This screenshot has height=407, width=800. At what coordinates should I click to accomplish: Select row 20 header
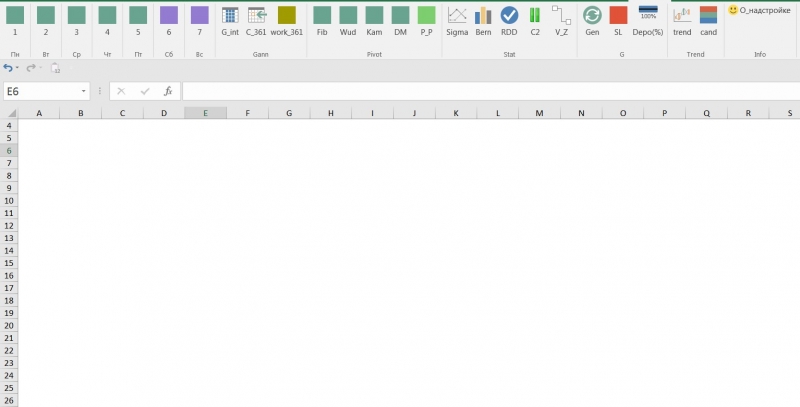tap(9, 325)
